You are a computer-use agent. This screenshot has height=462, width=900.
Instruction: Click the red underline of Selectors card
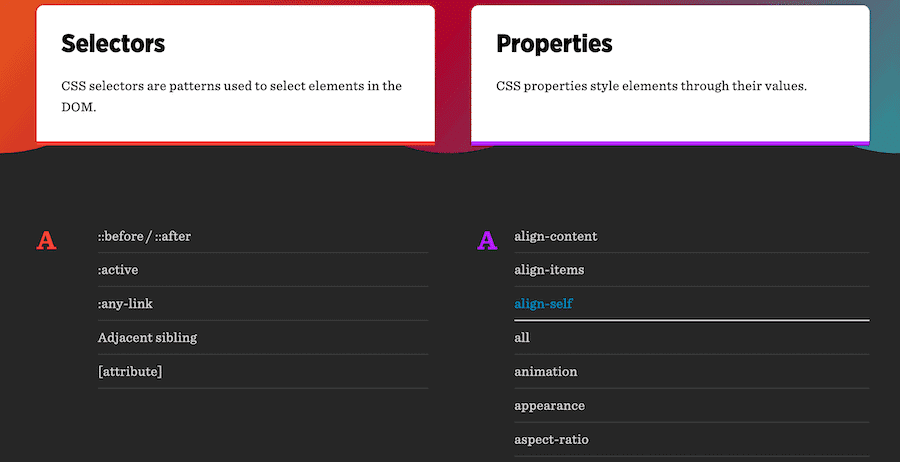click(235, 143)
